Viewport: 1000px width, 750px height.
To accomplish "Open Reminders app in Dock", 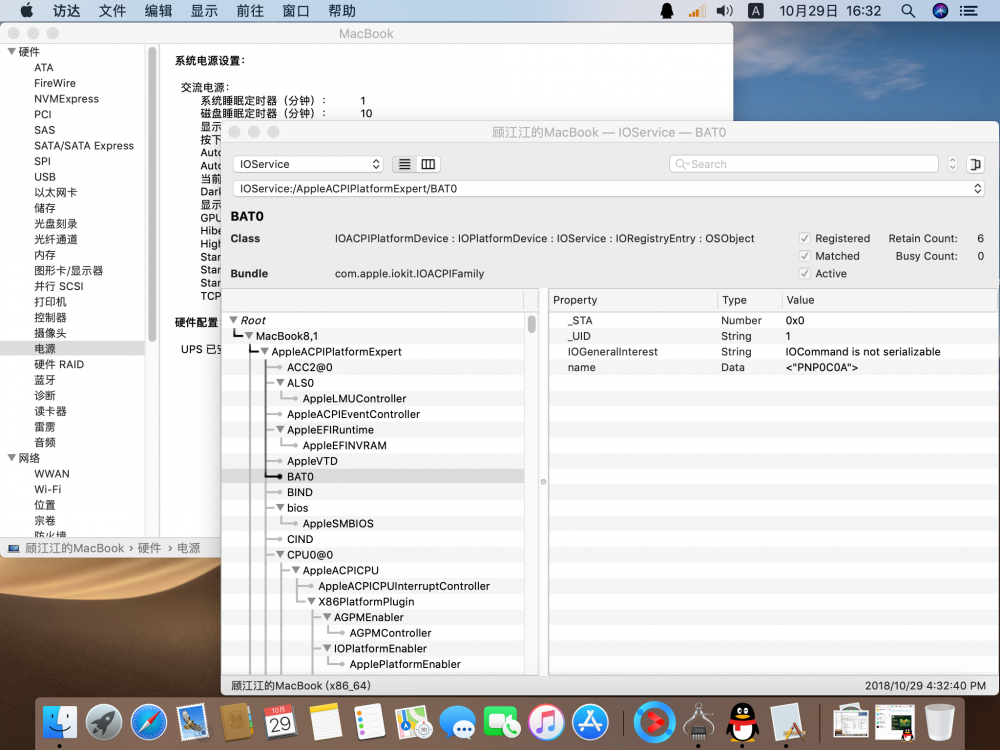I will [369, 722].
